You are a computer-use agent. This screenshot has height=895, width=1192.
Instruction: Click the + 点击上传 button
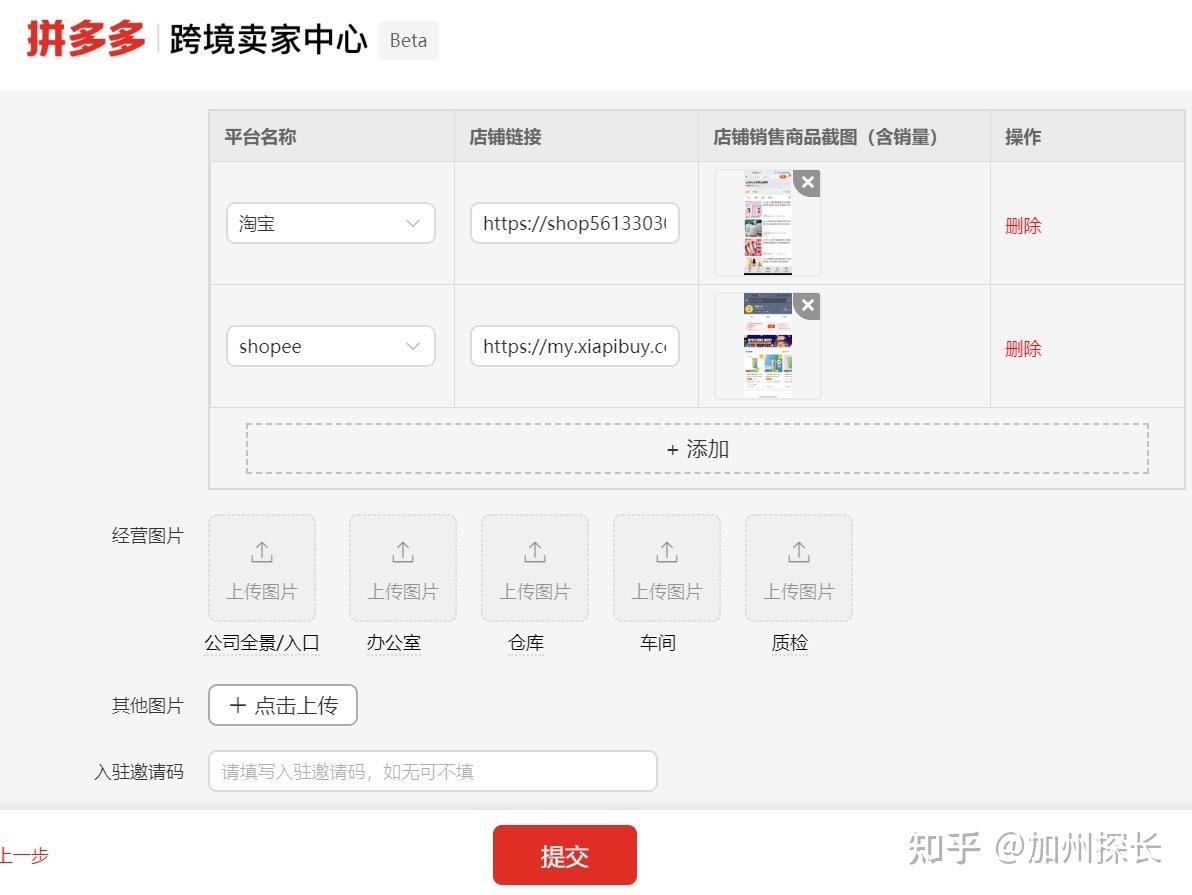point(283,706)
